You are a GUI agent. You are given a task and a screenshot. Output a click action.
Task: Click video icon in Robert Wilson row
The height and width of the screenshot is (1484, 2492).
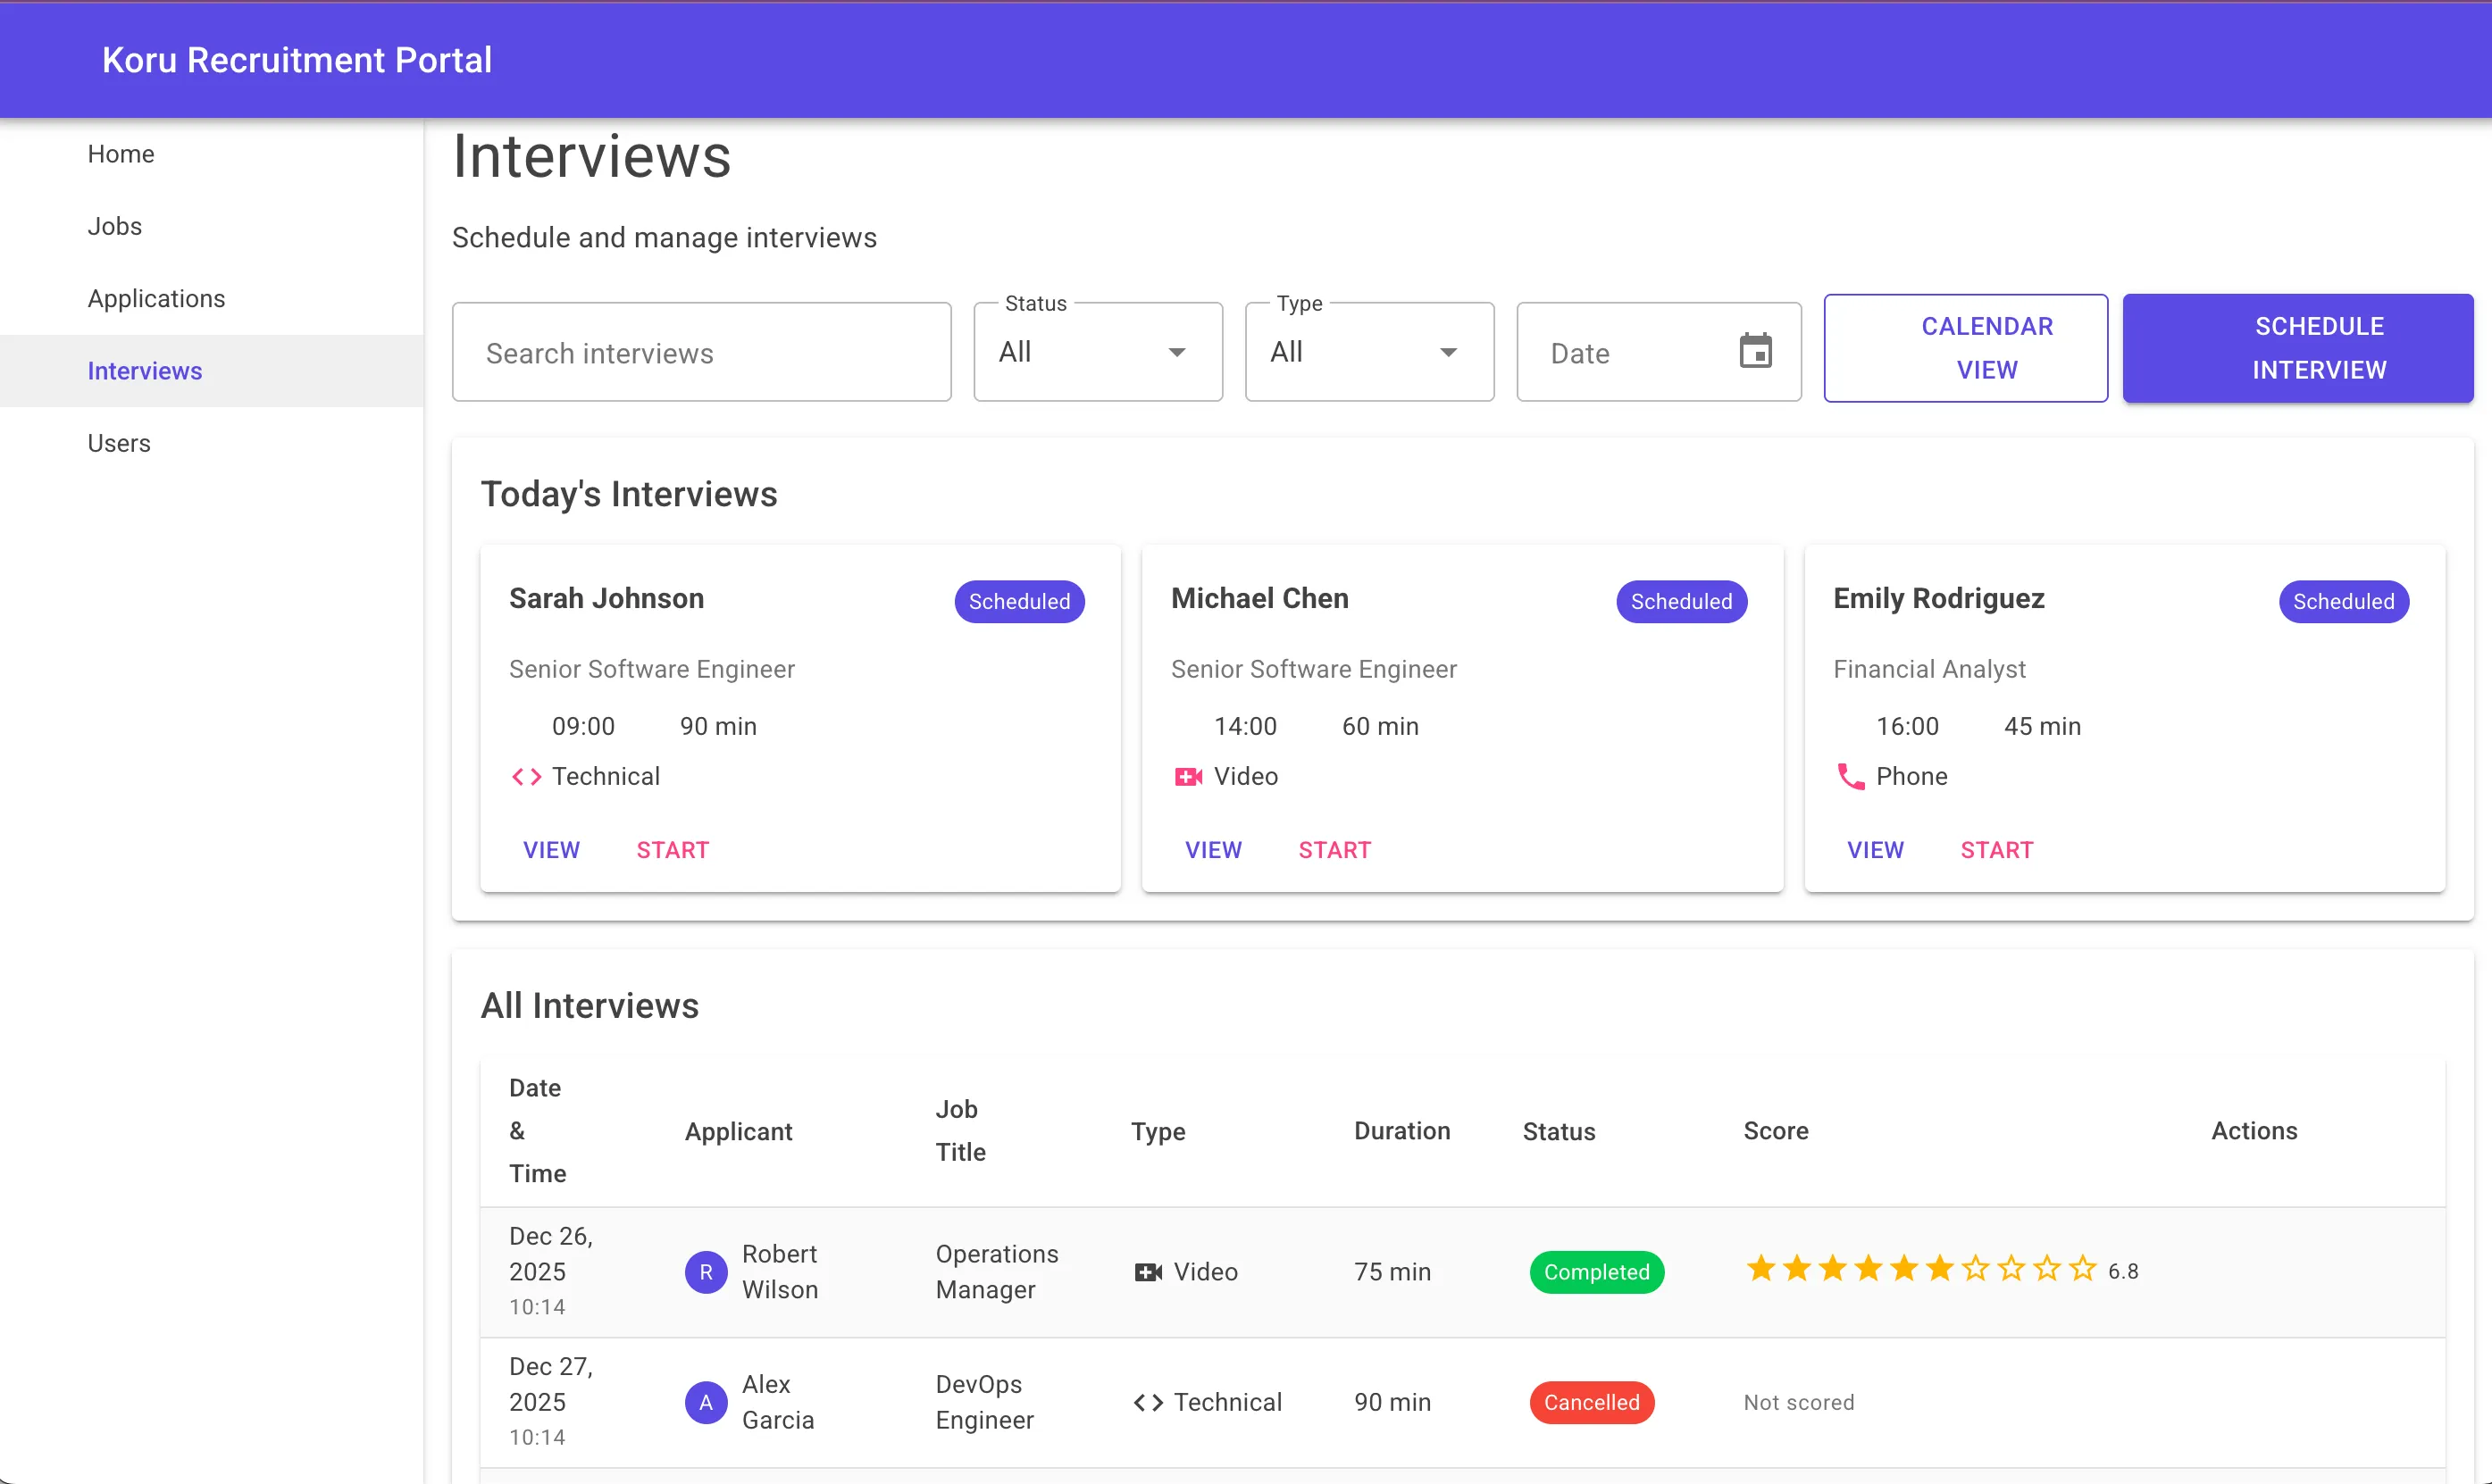click(1148, 1272)
